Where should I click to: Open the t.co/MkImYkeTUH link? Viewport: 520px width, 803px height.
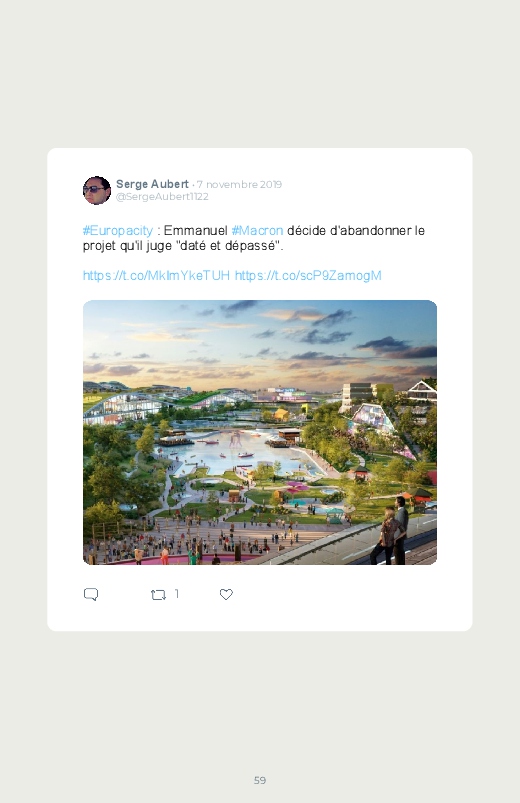(x=156, y=276)
